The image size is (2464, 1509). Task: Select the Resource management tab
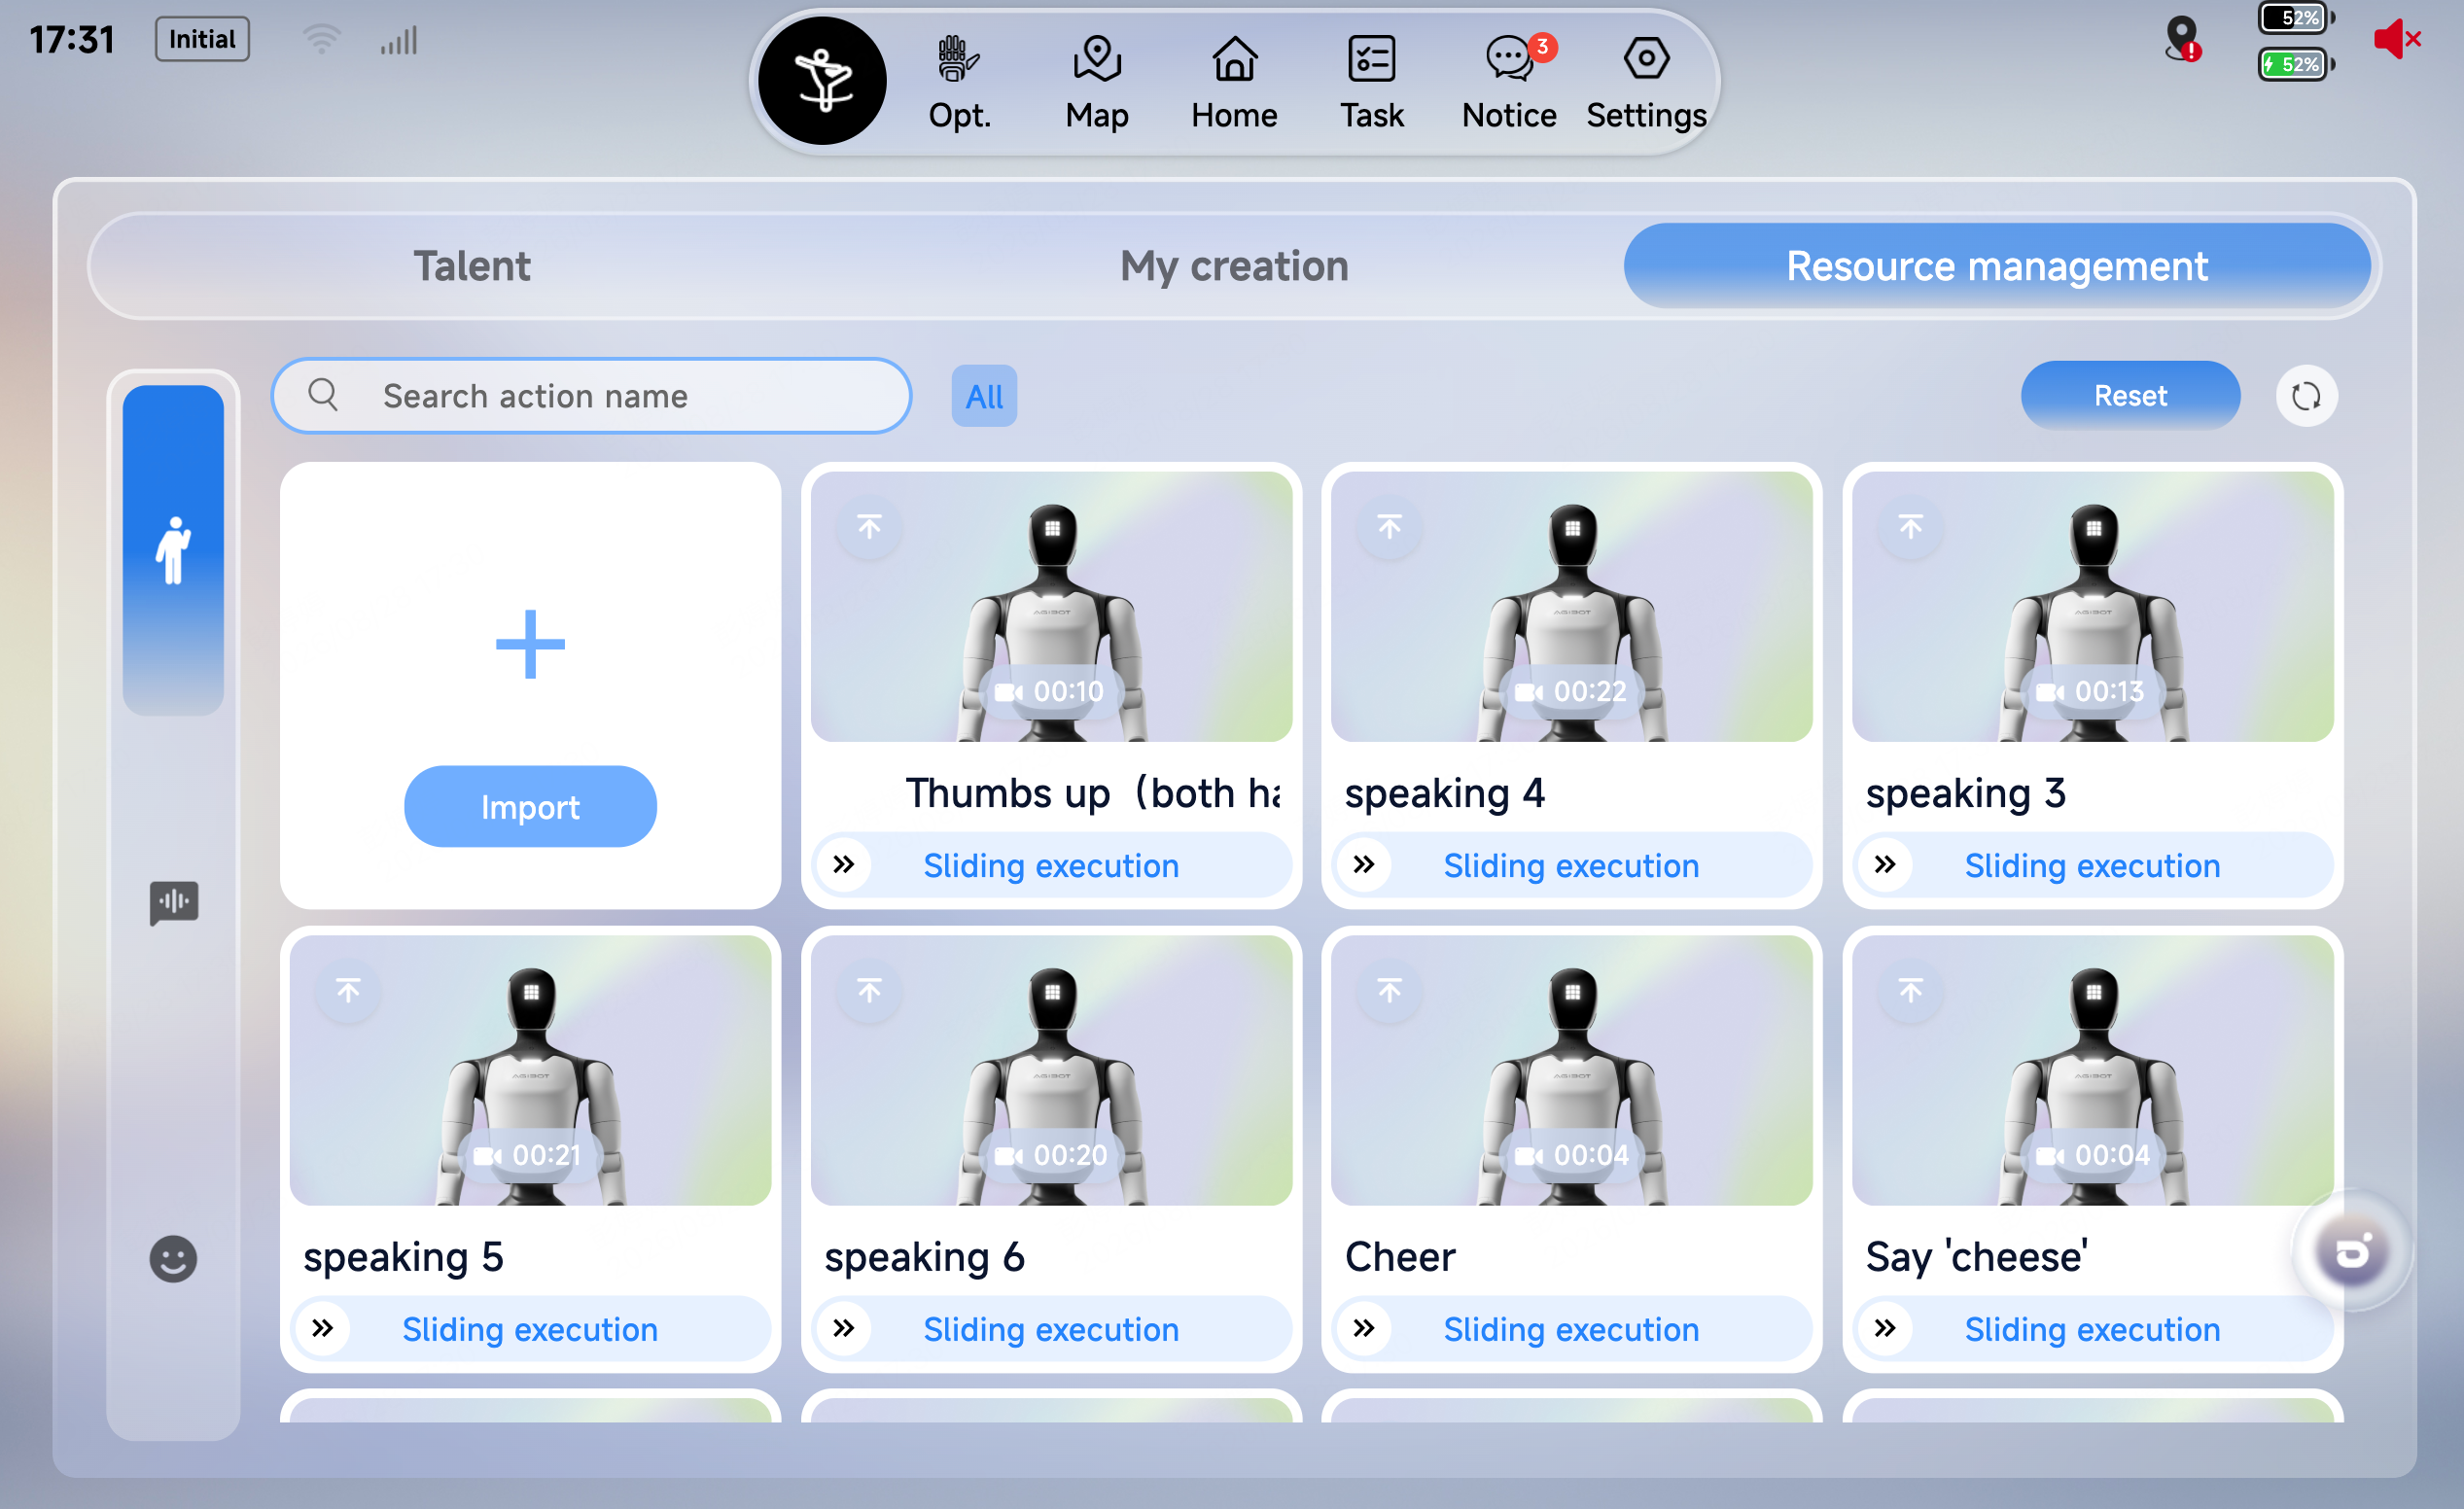tap(1996, 266)
